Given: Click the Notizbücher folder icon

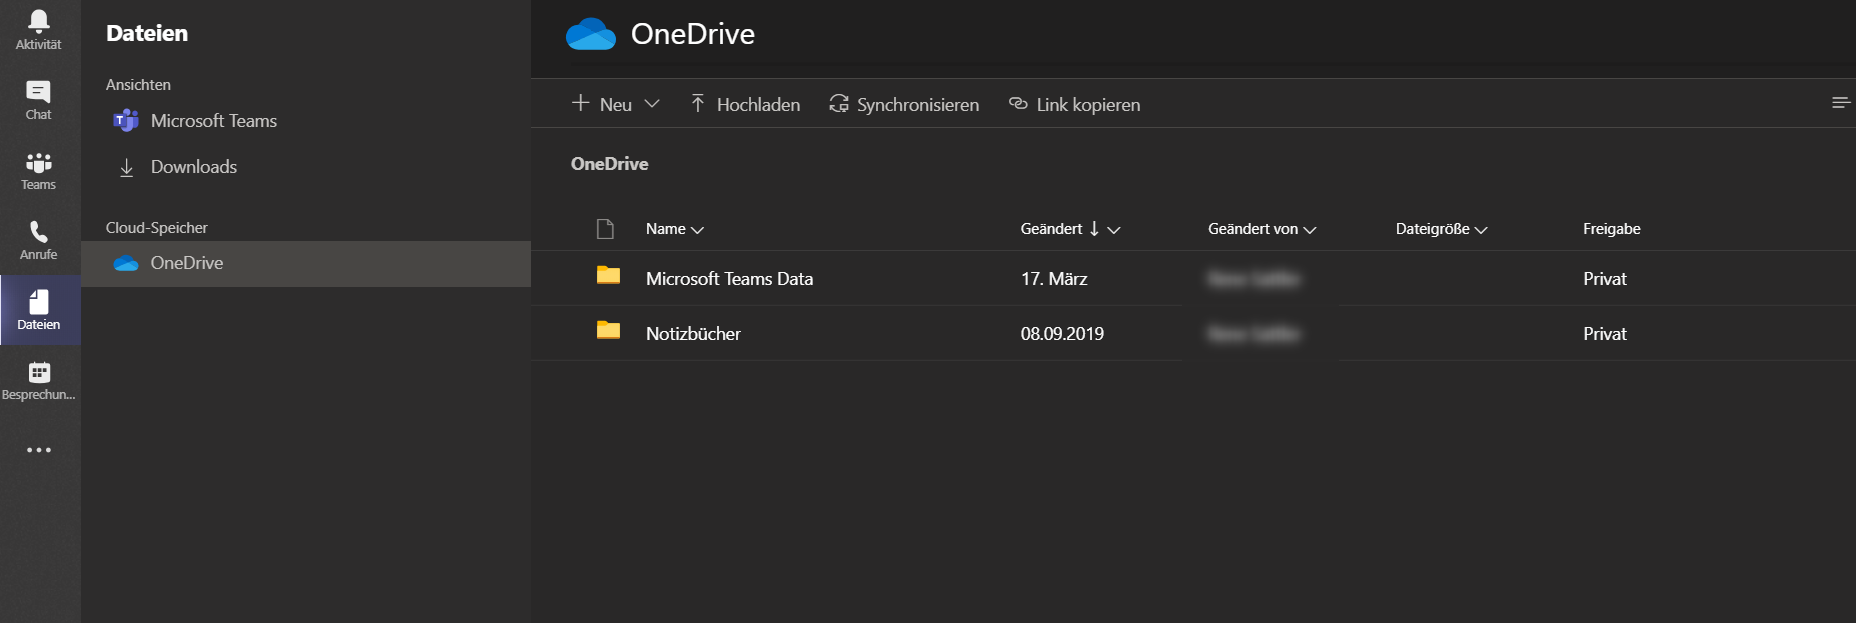Looking at the screenshot, I should 608,330.
